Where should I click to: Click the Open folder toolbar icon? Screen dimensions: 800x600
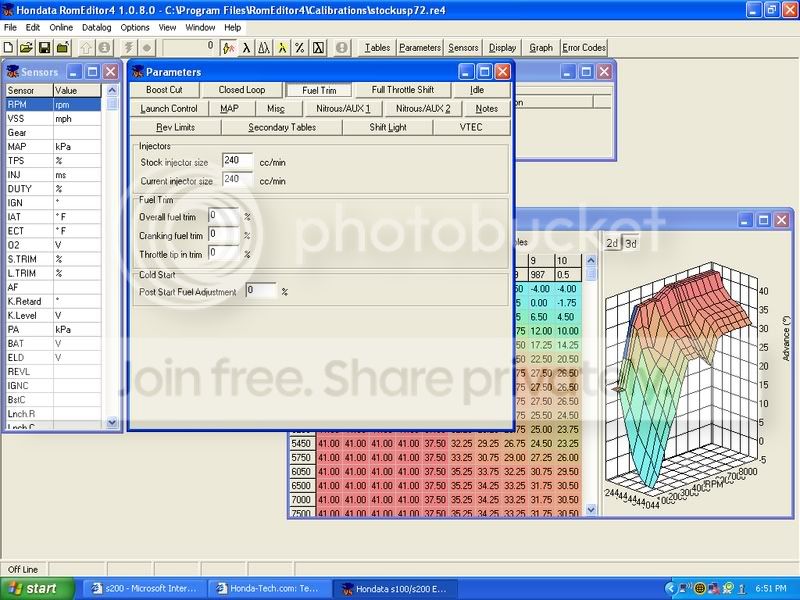click(27, 47)
